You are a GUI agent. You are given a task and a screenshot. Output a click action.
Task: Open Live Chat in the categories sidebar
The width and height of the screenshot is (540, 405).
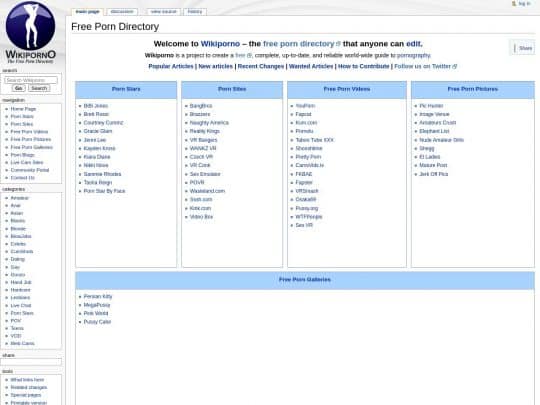coord(21,305)
